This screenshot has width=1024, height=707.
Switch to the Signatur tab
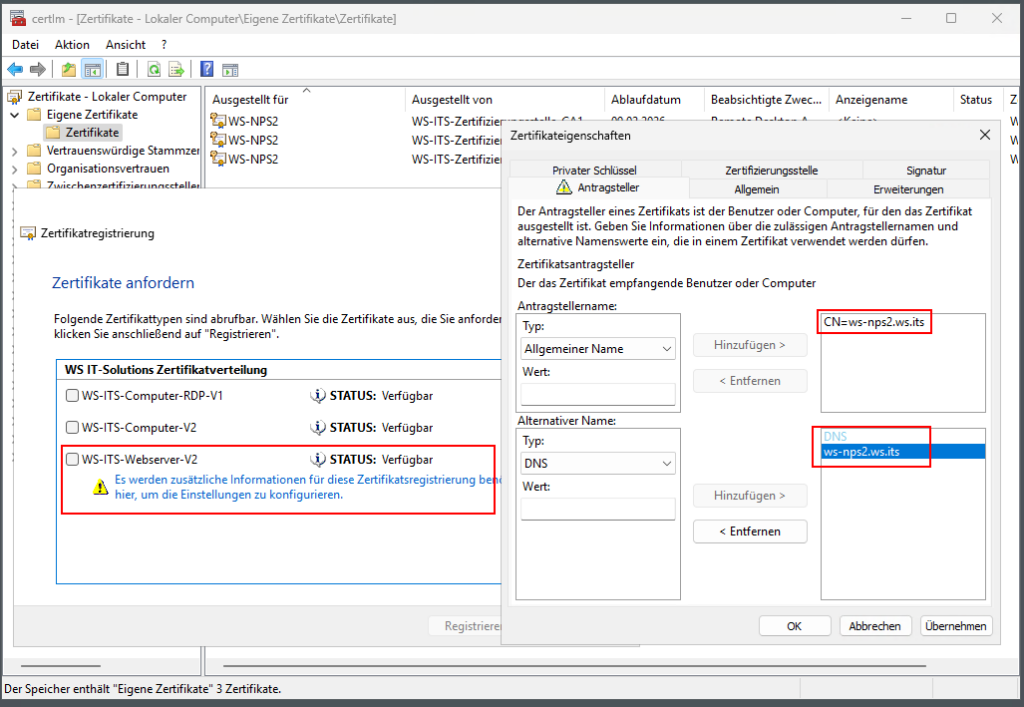coord(925,170)
